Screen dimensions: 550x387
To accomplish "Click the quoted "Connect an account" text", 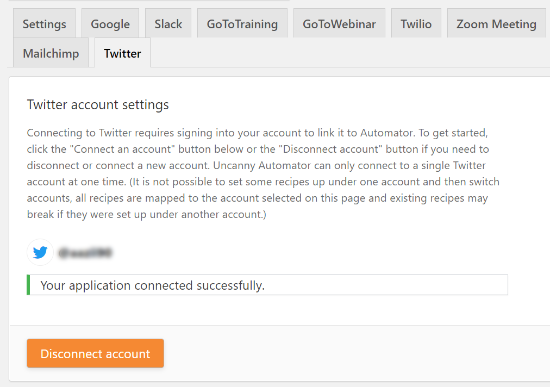I will 122,149.
